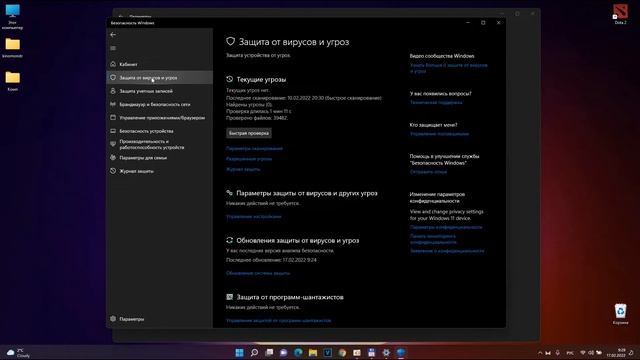Open Журнал защиты in sidebar
This screenshot has height=360, width=640.
click(x=160, y=171)
